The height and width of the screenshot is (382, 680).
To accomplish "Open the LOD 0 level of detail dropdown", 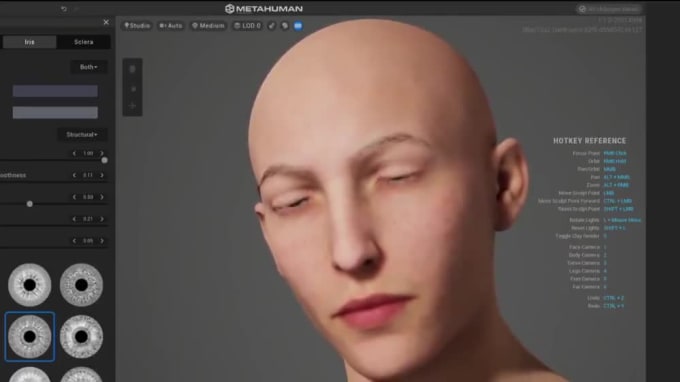I will pos(248,26).
